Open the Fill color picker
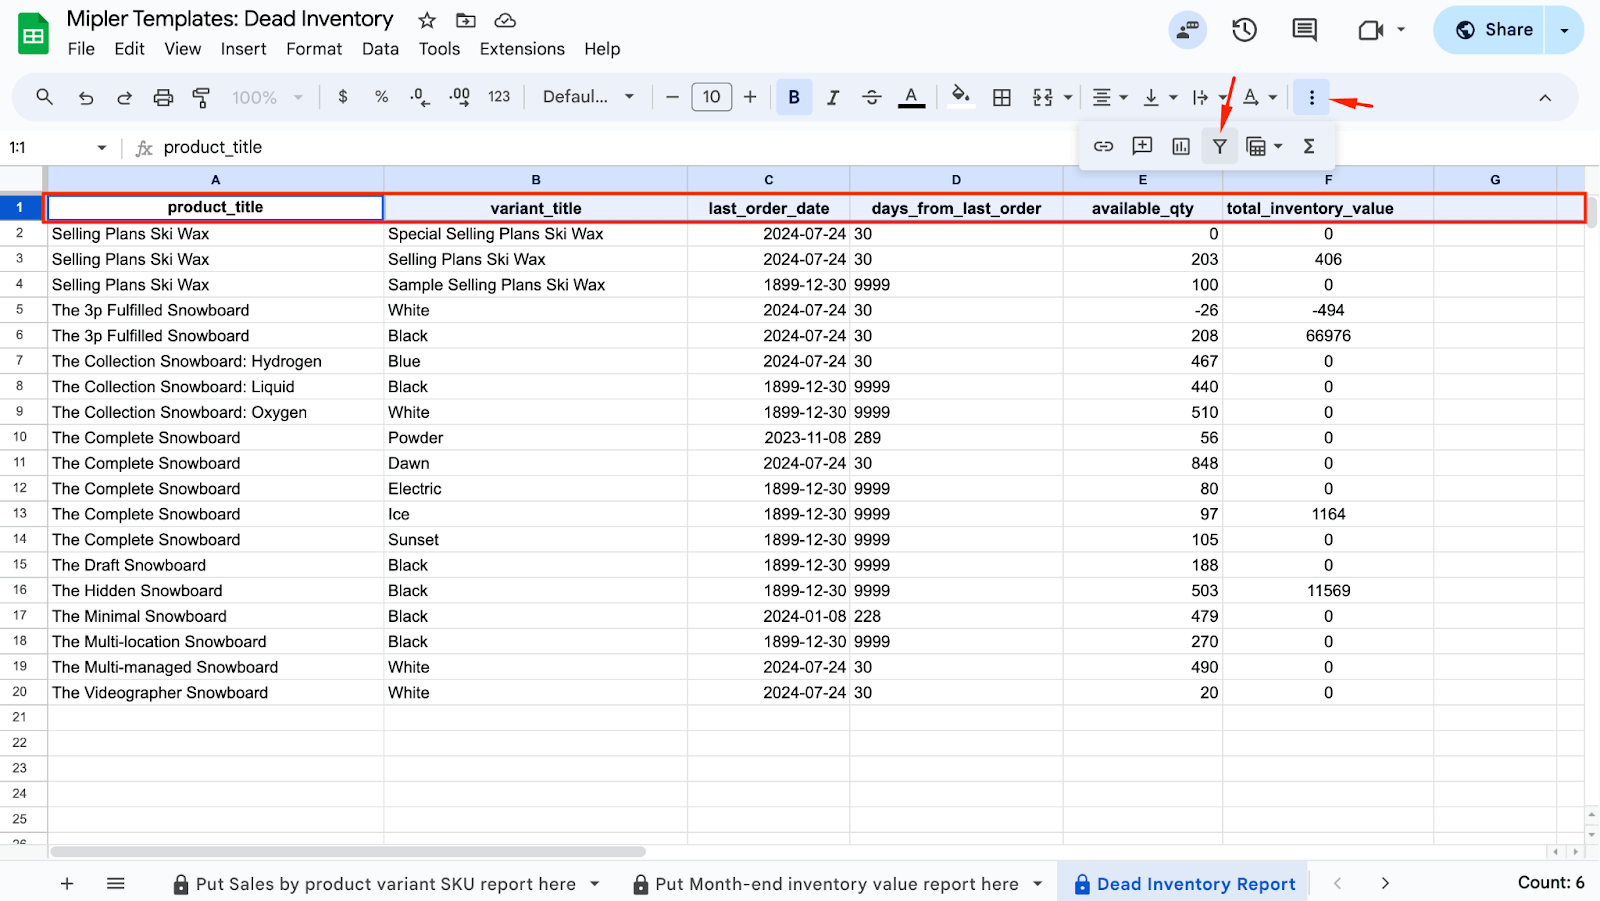This screenshot has width=1600, height=901. coord(960,97)
